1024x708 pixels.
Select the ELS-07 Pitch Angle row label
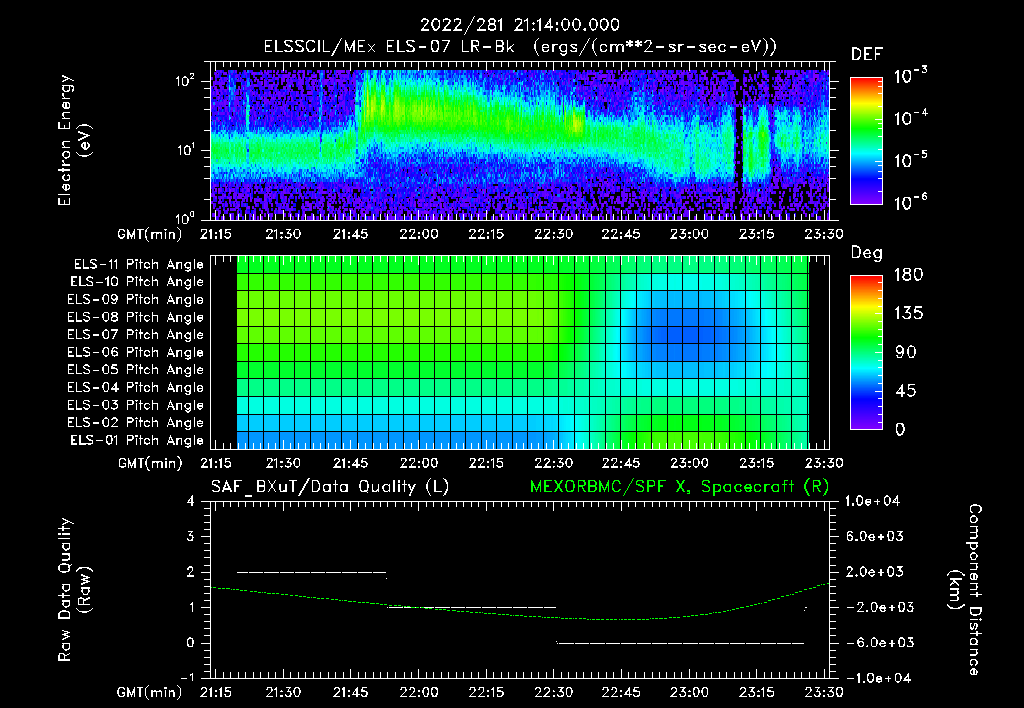[x=136, y=334]
